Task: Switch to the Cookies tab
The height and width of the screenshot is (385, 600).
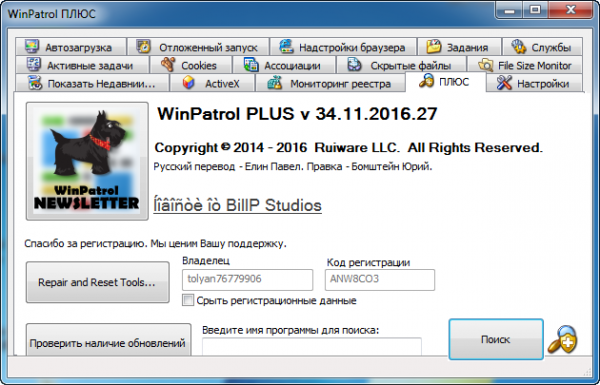Action: (x=191, y=65)
